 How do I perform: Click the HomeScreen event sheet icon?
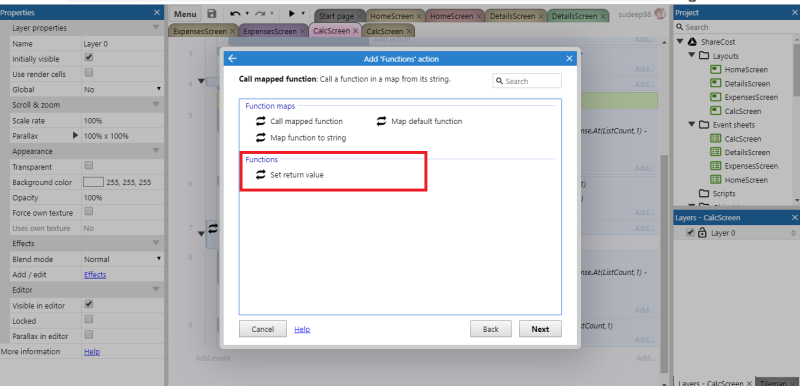click(x=715, y=180)
